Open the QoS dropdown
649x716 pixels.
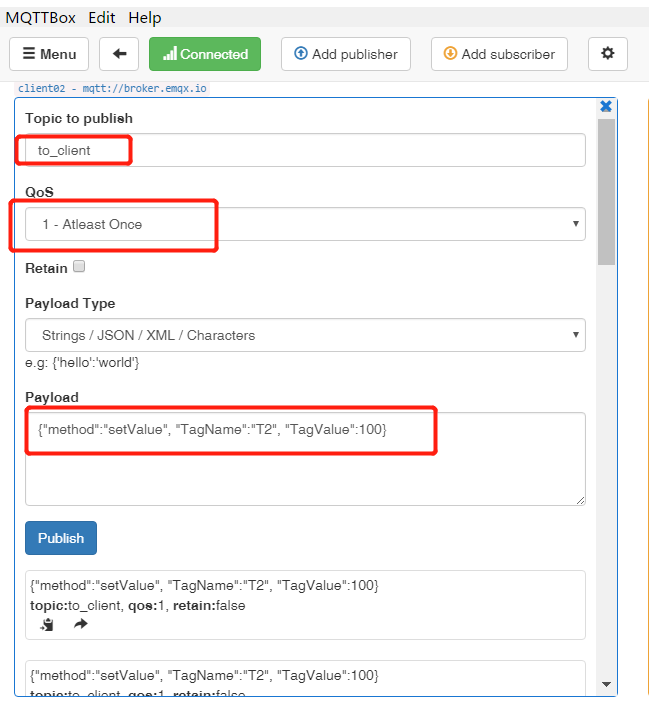coord(305,224)
